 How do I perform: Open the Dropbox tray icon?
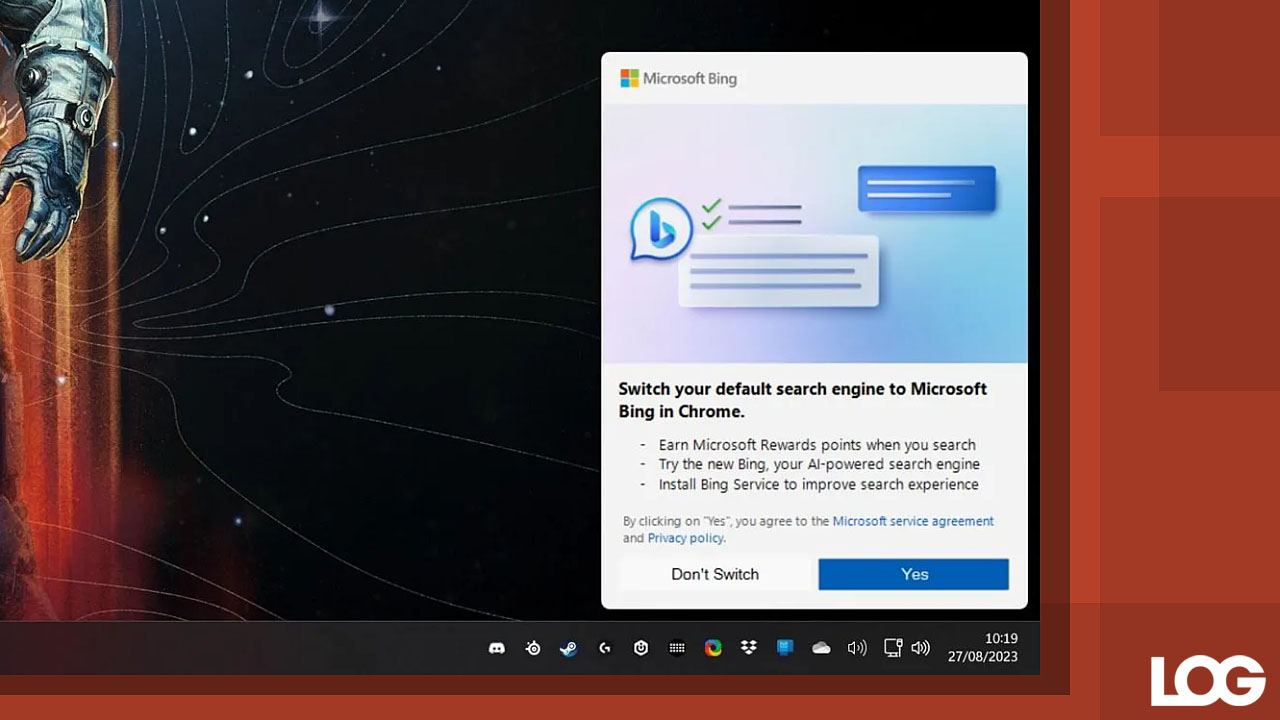click(749, 648)
